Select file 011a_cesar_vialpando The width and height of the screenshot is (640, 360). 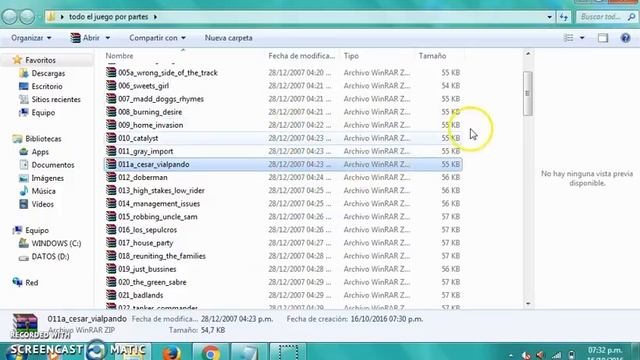pyautogui.click(x=283, y=164)
